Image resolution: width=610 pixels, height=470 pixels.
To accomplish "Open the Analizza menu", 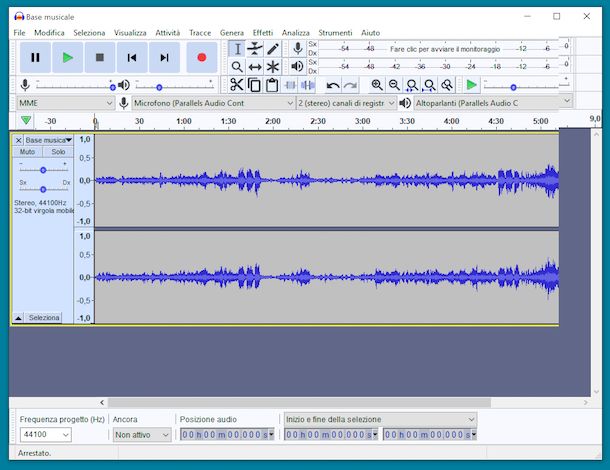I will [x=296, y=33].
